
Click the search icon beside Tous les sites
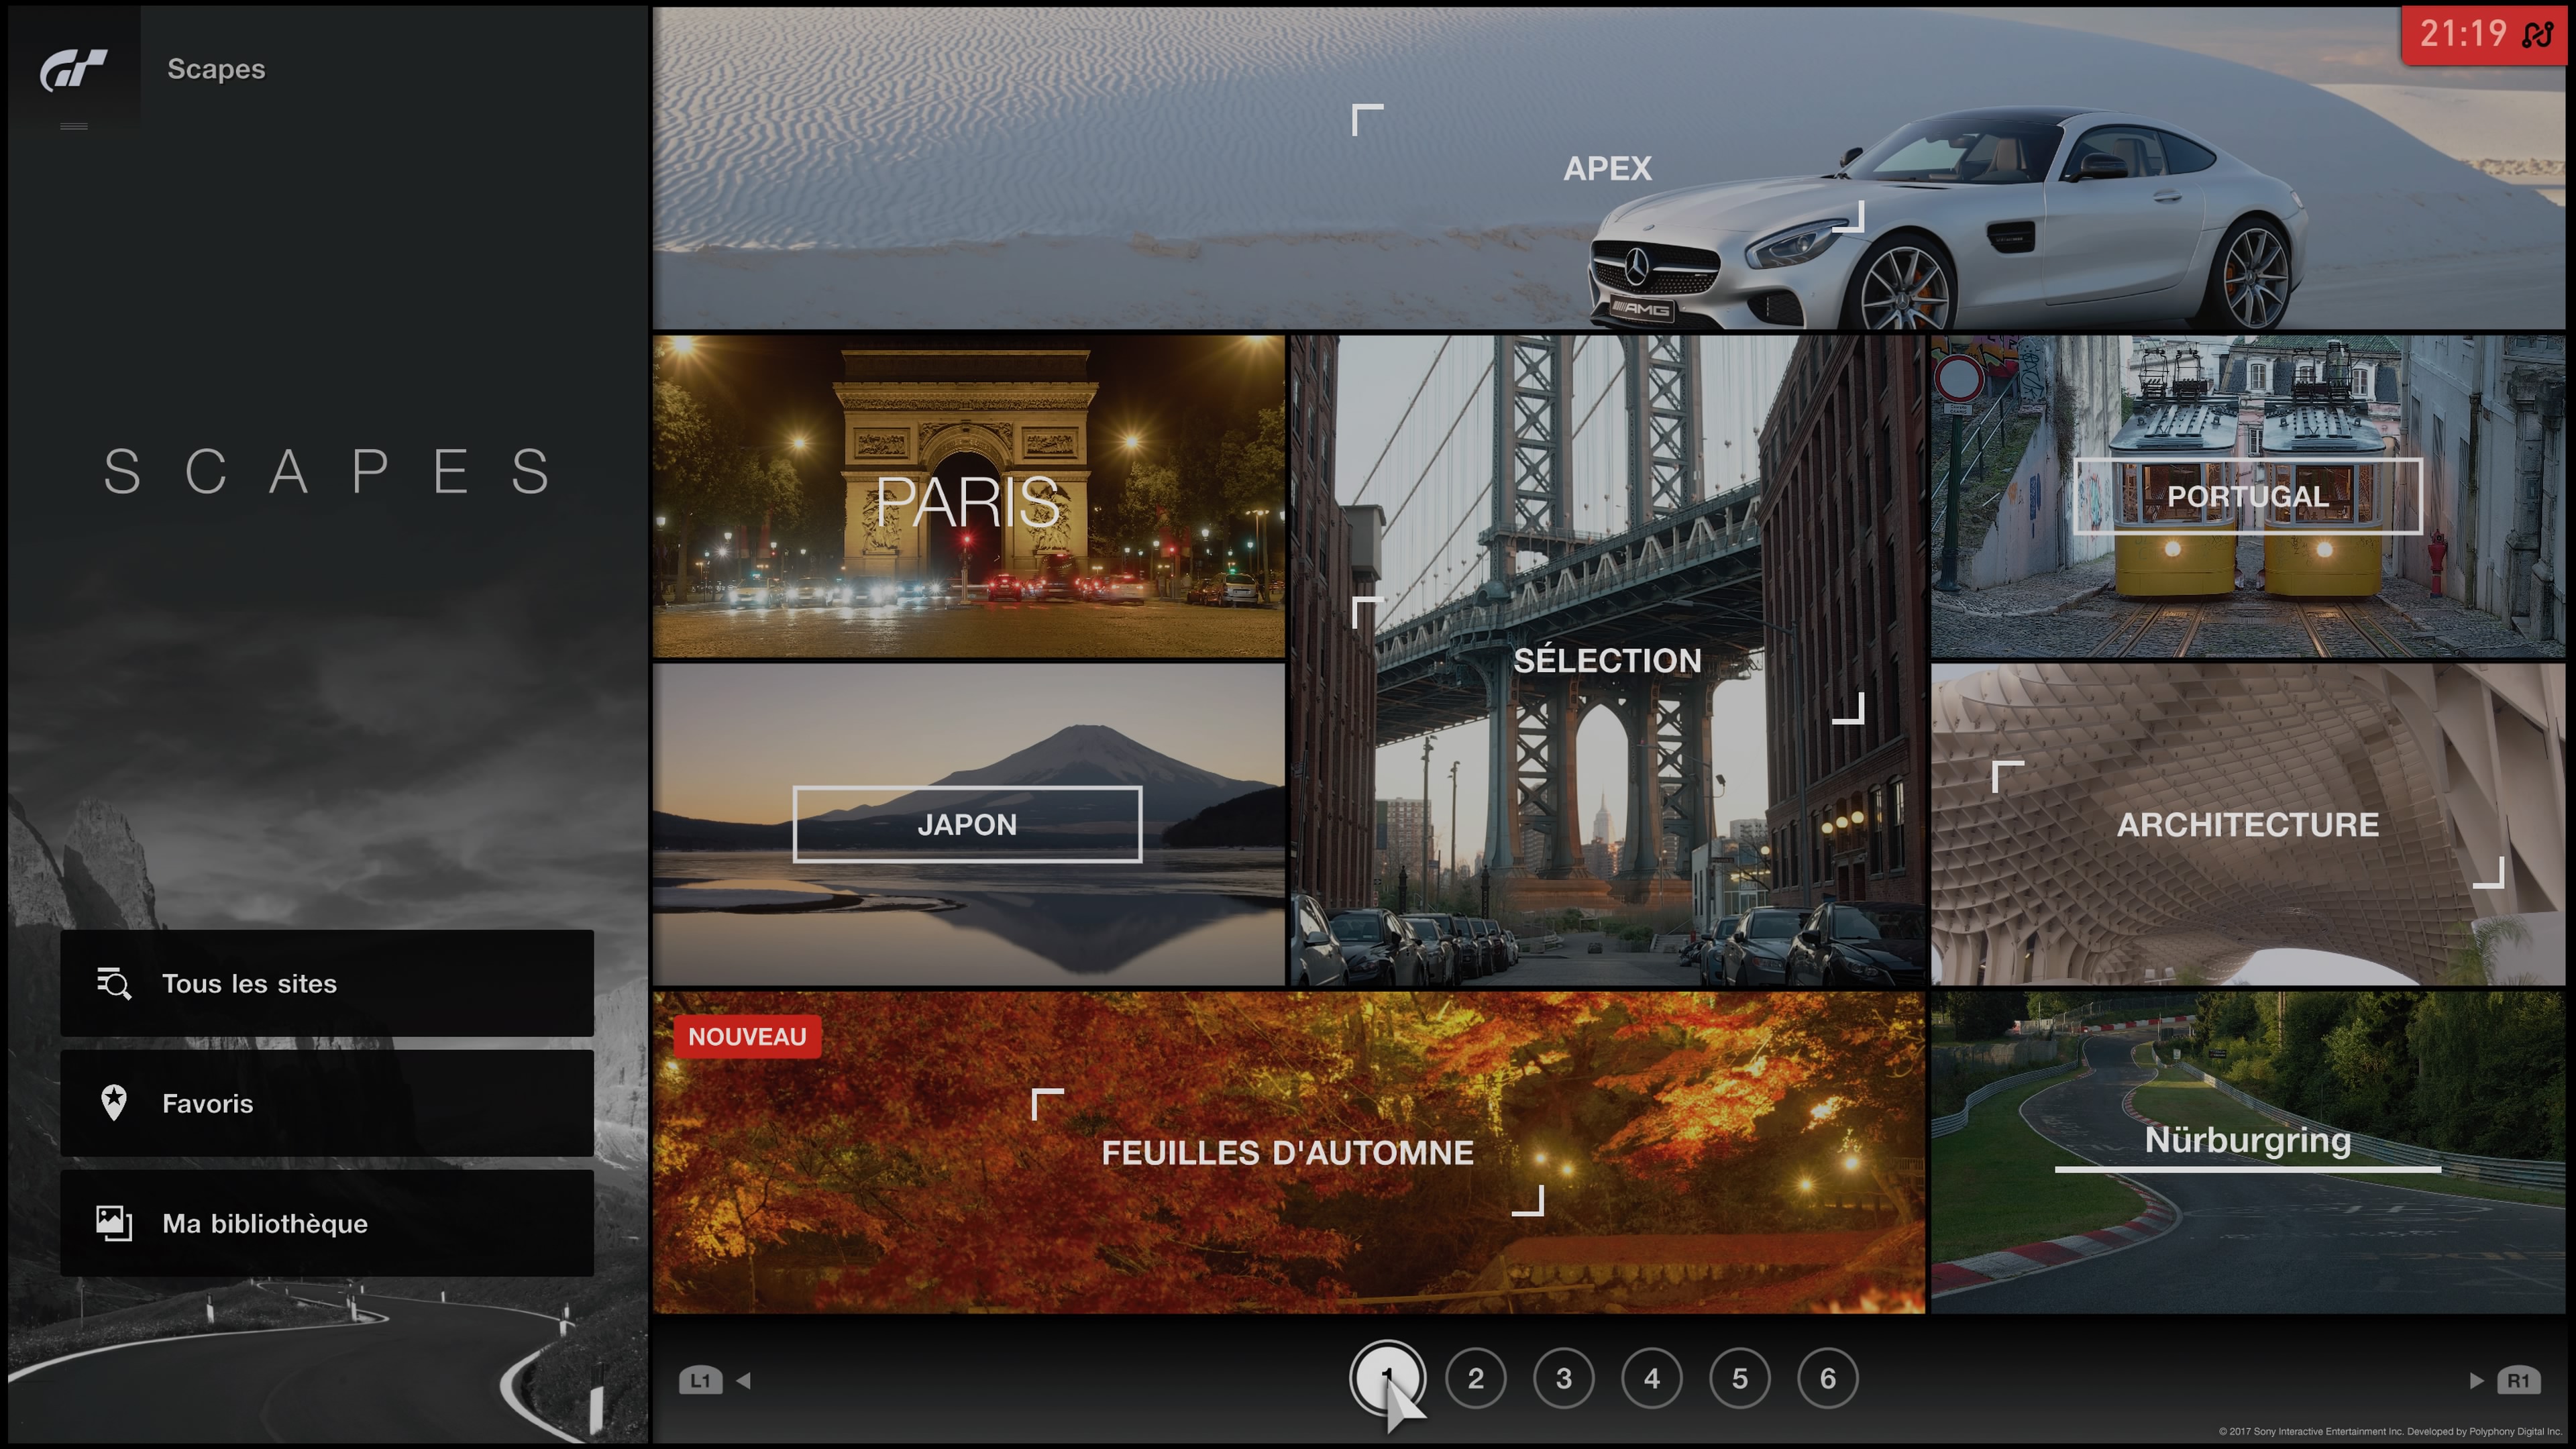pyautogui.click(x=114, y=983)
